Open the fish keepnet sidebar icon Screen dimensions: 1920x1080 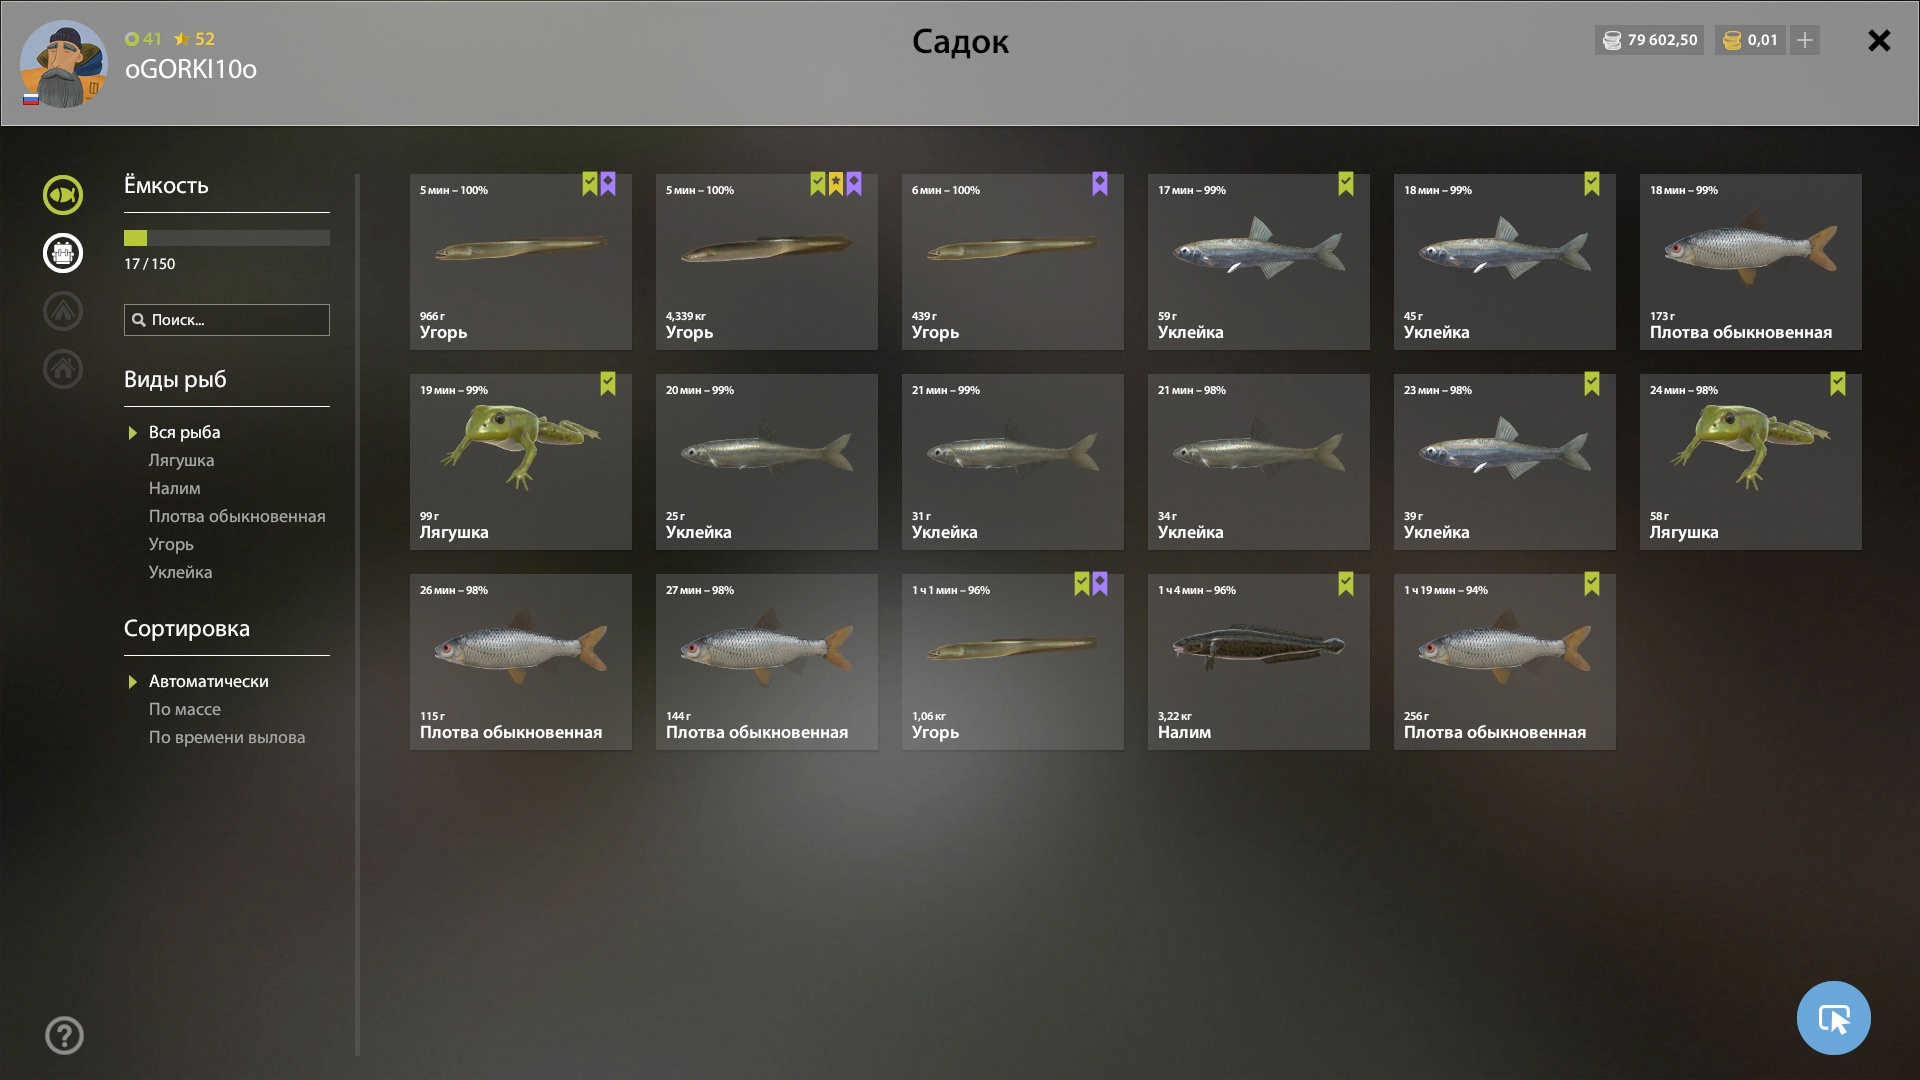pyautogui.click(x=63, y=195)
